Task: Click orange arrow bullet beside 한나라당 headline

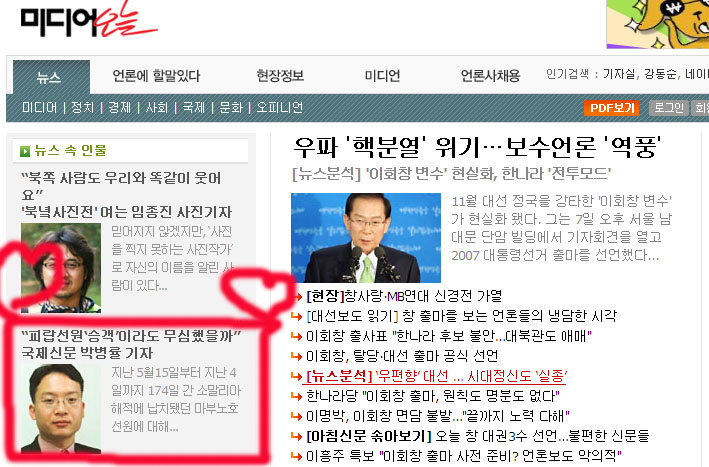Action: (296, 396)
